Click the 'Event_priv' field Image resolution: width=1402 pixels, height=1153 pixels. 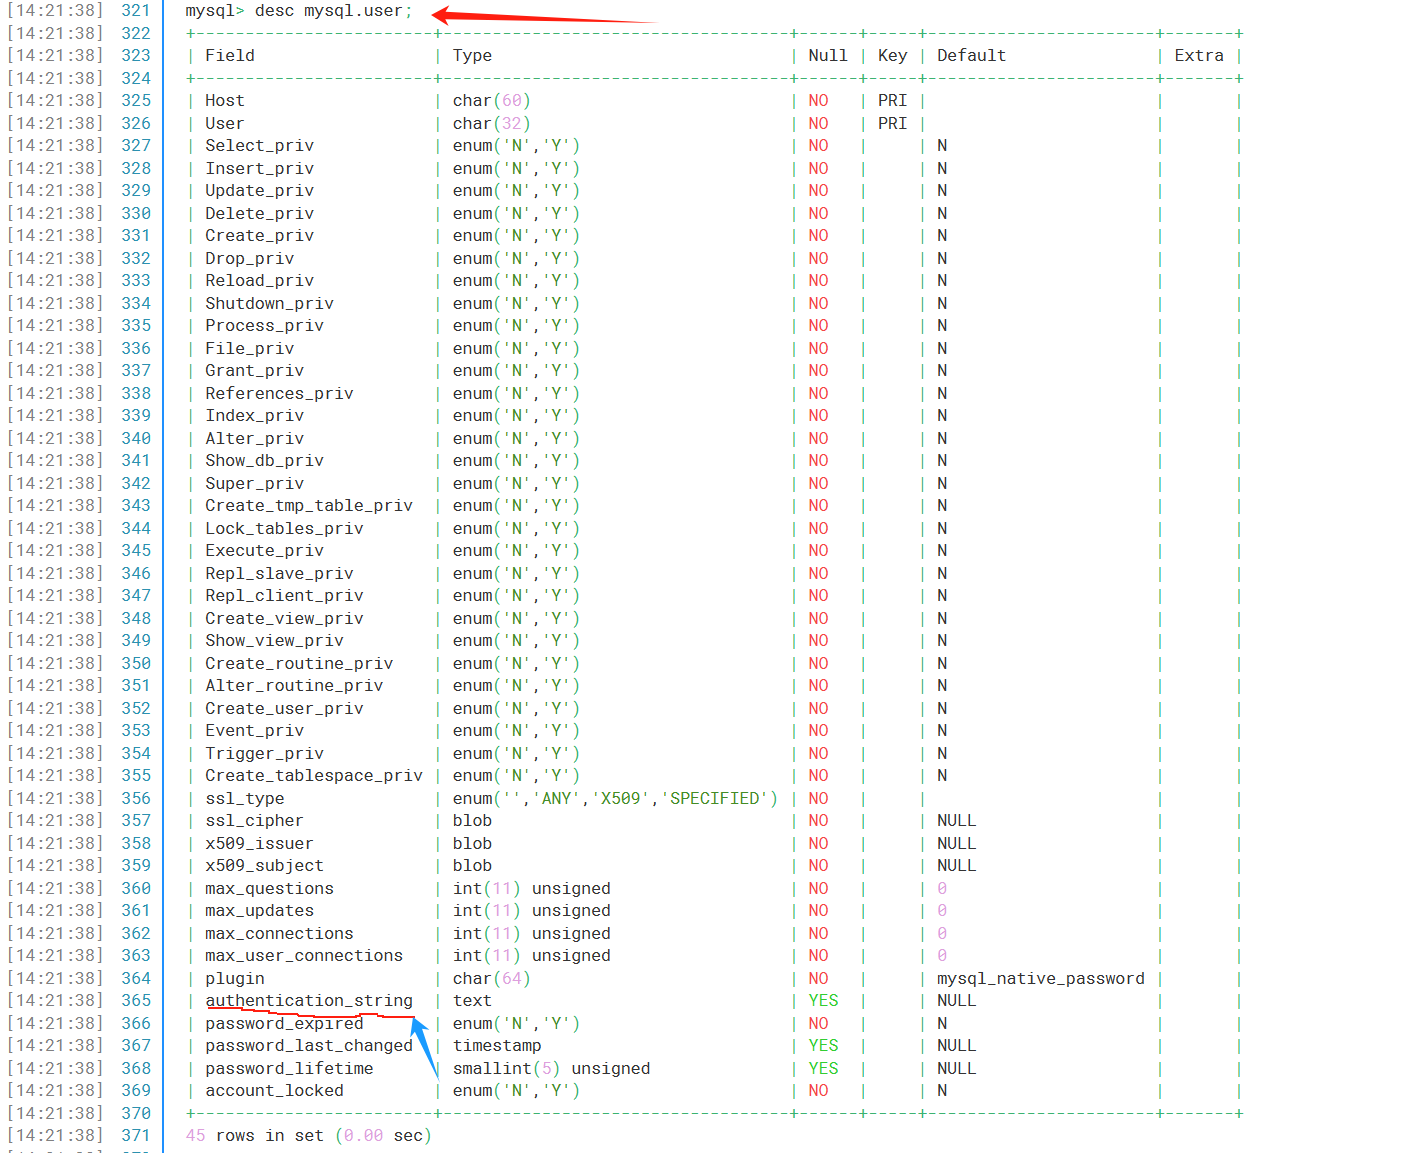[x=255, y=731]
